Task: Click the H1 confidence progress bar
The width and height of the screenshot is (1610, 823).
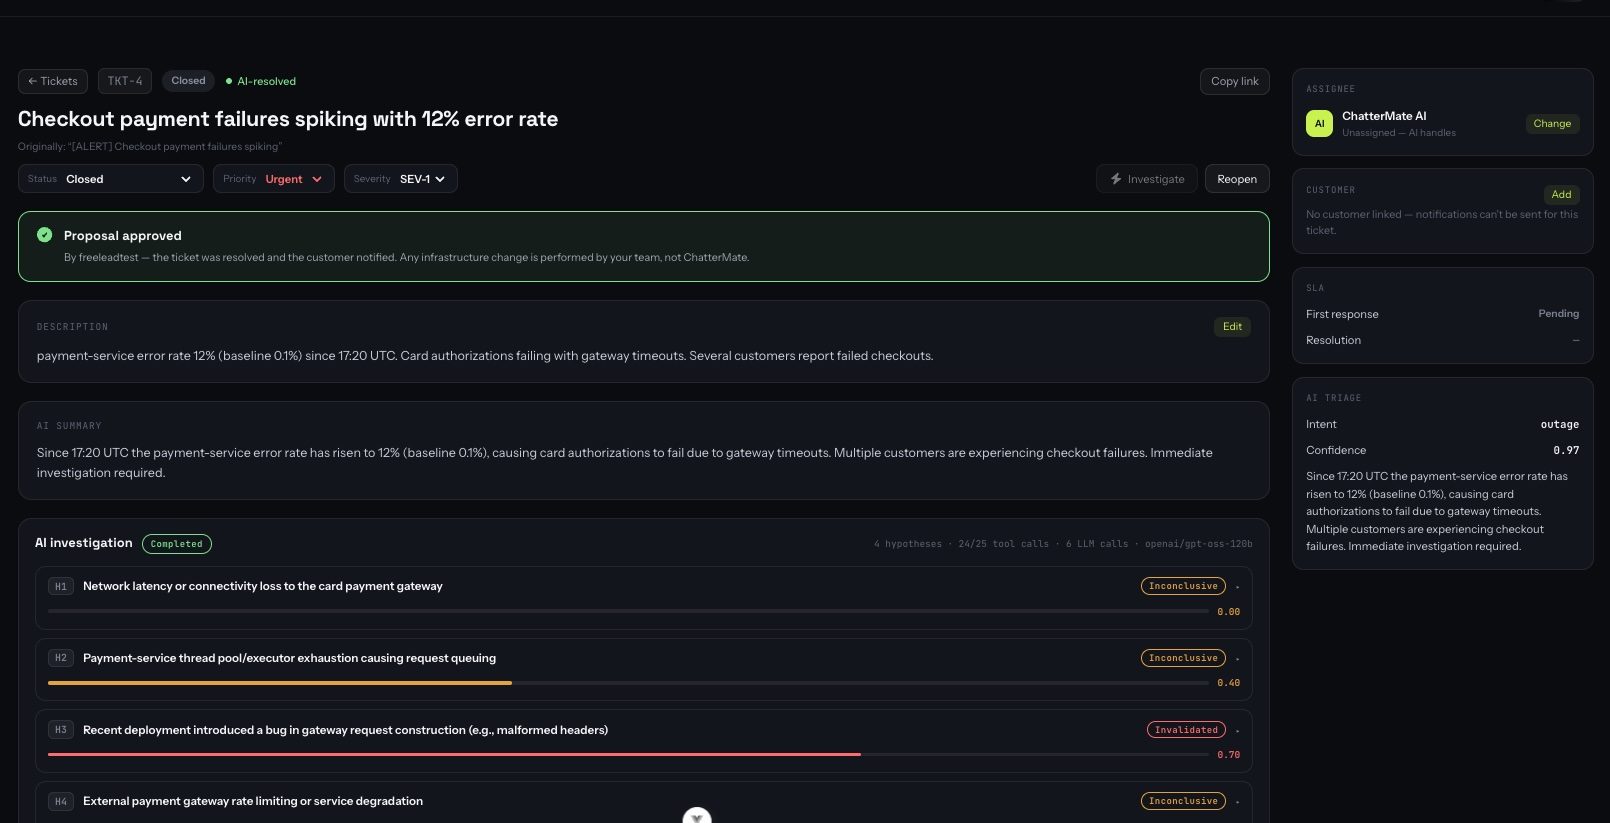Action: (628, 611)
